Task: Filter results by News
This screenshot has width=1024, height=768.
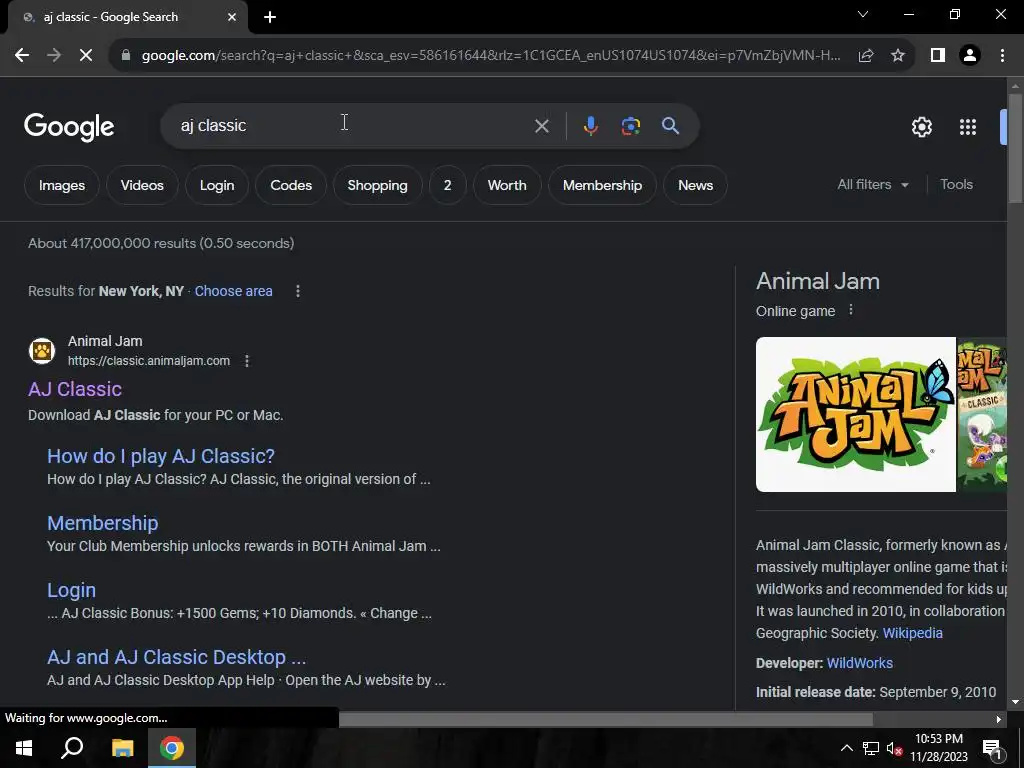Action: (x=695, y=185)
